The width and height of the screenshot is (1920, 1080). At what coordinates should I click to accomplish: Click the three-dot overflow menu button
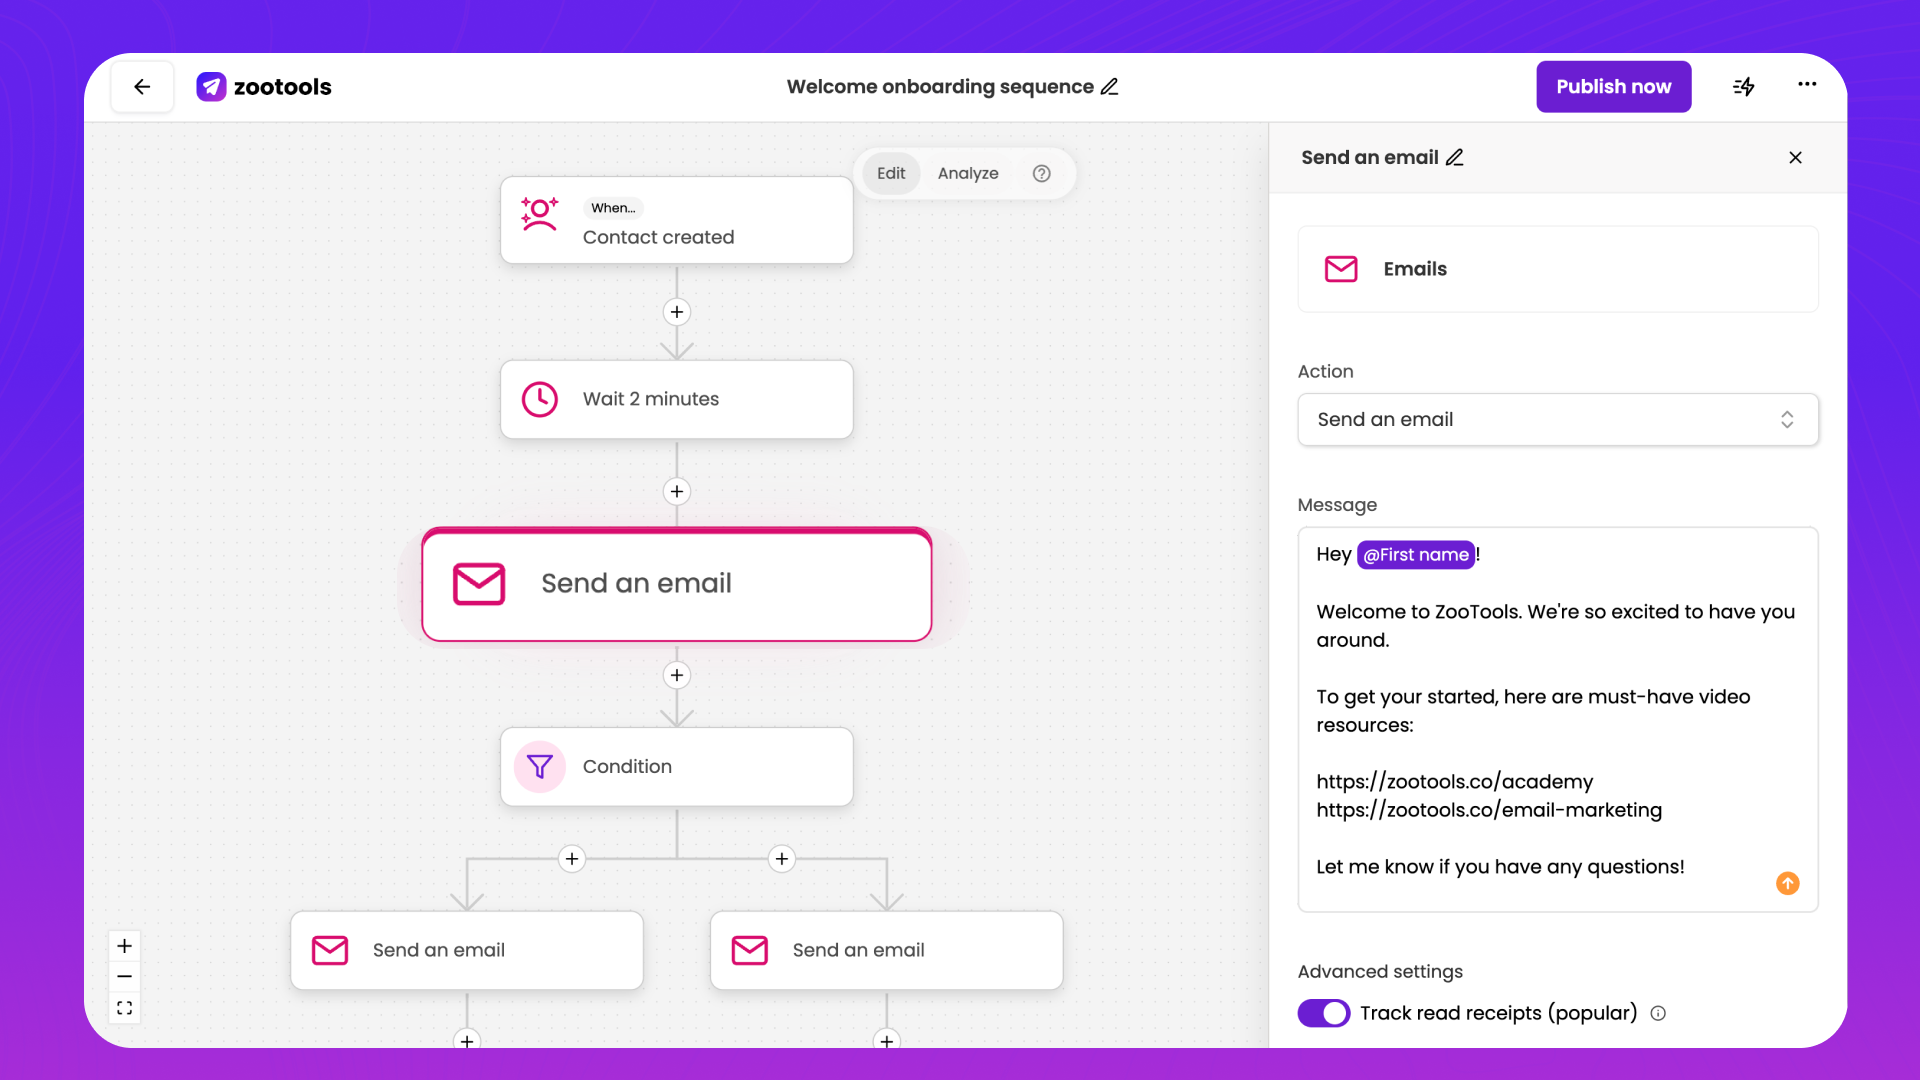click(1807, 86)
